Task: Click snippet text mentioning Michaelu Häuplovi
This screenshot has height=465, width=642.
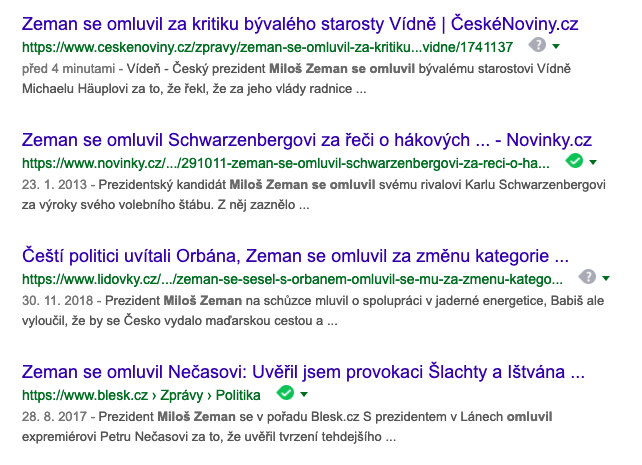Action: 296,79
